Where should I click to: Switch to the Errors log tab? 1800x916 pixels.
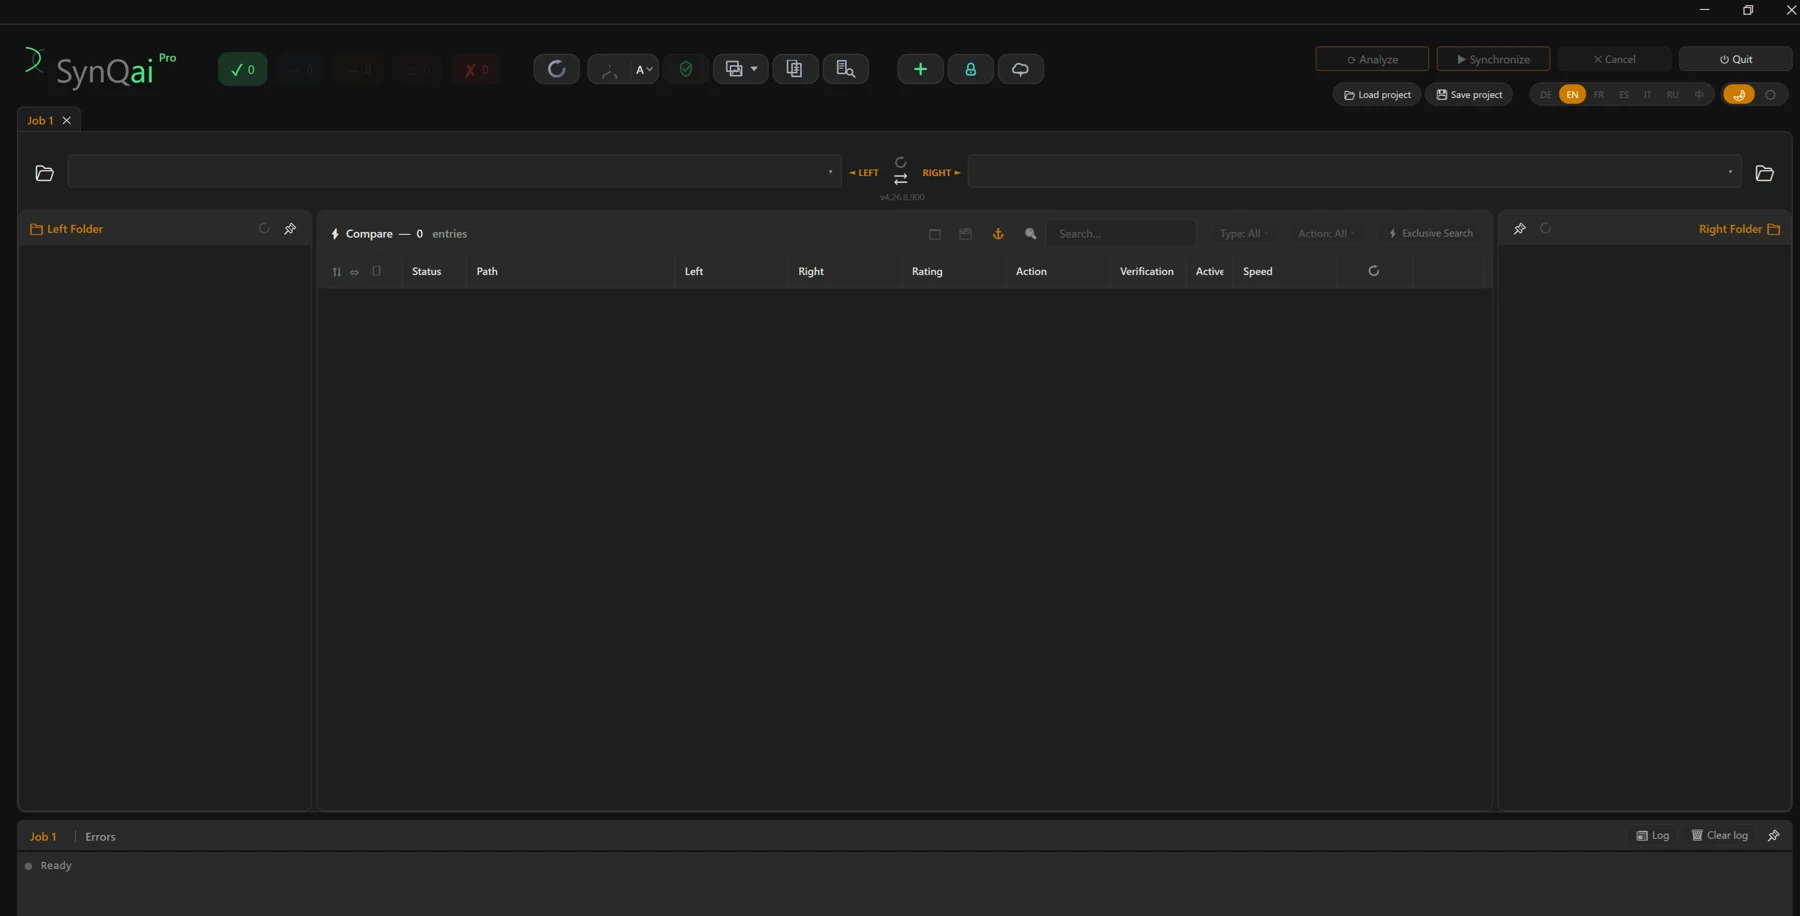[x=100, y=836]
